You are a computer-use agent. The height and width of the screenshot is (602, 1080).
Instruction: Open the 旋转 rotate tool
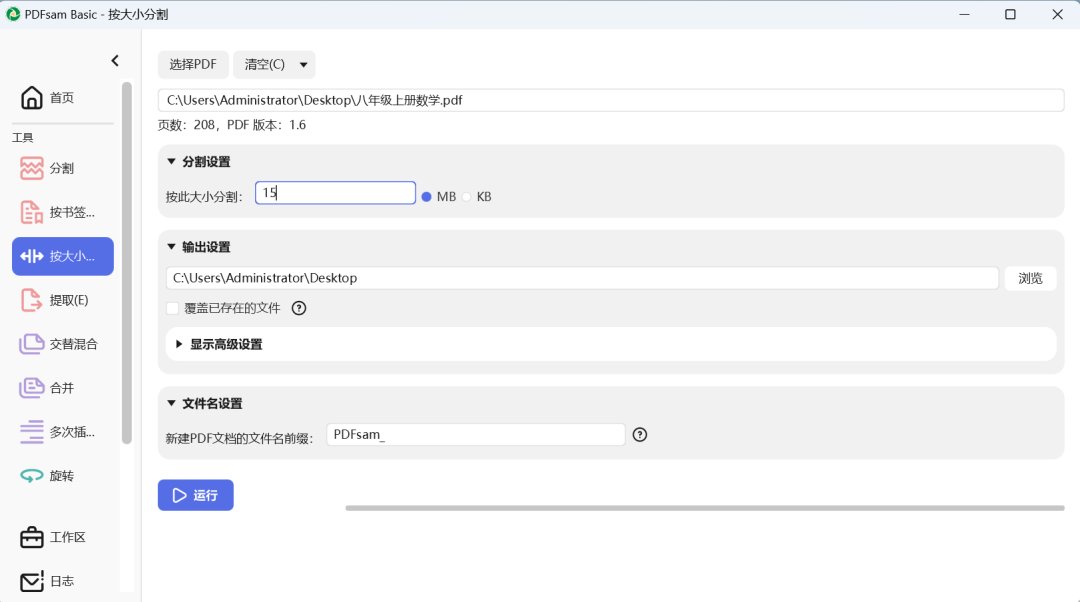[63, 476]
